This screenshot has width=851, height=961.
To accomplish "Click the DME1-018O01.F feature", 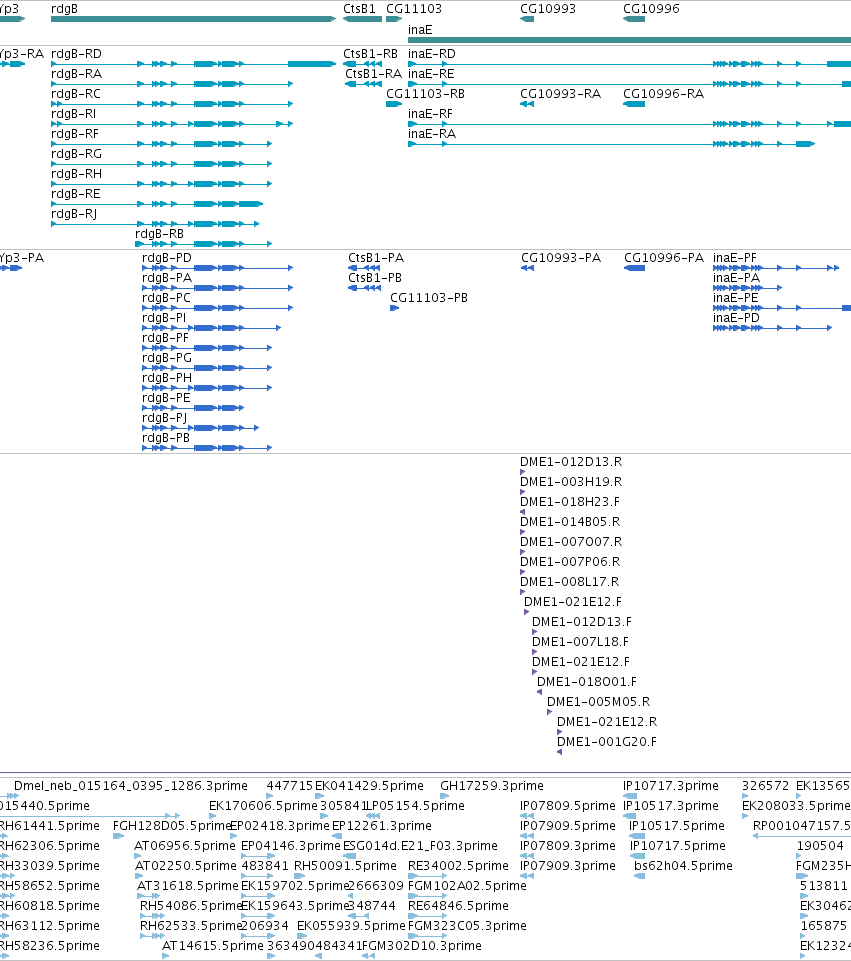I will coord(539,692).
